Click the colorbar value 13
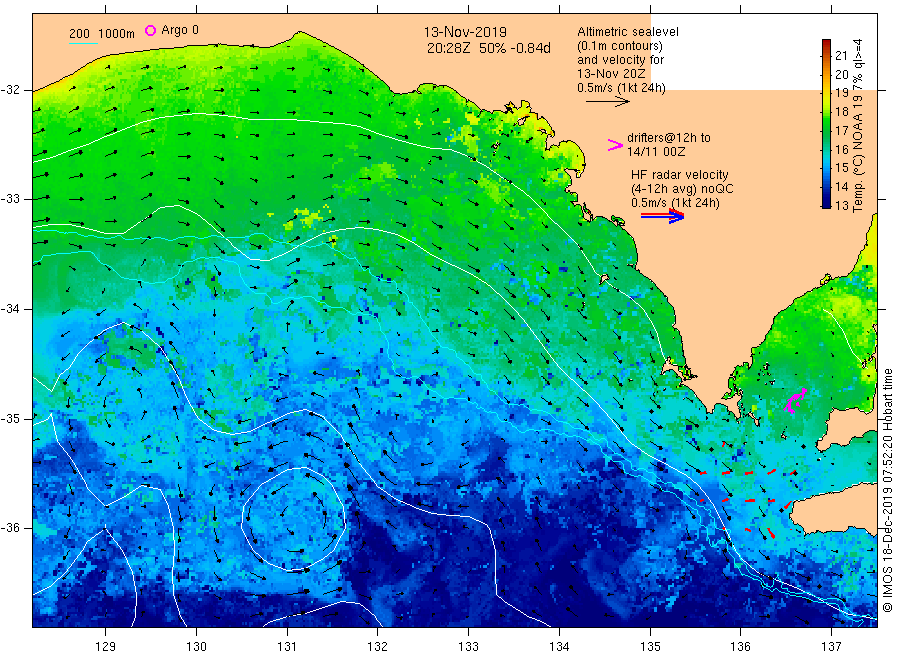Screen dimensions: 900x660 [x=841, y=205]
